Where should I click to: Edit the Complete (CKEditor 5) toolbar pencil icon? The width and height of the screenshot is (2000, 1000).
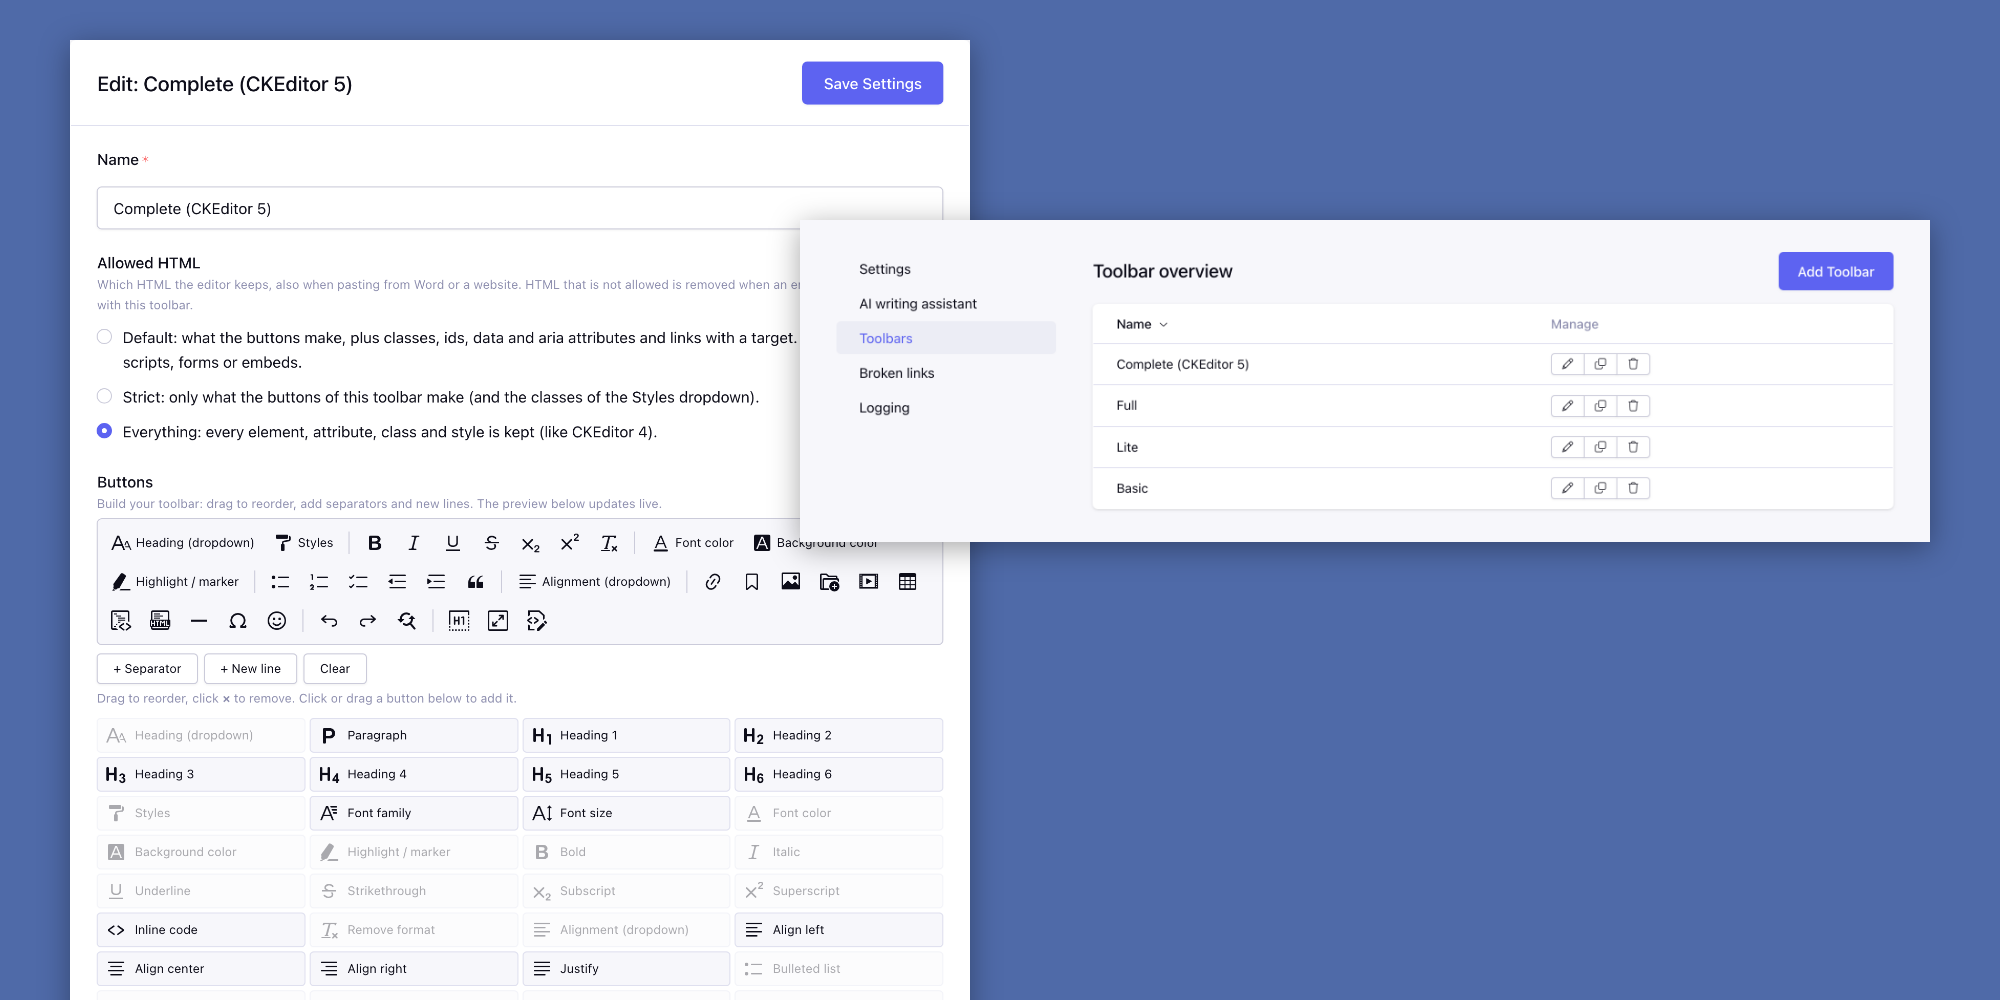click(1568, 364)
